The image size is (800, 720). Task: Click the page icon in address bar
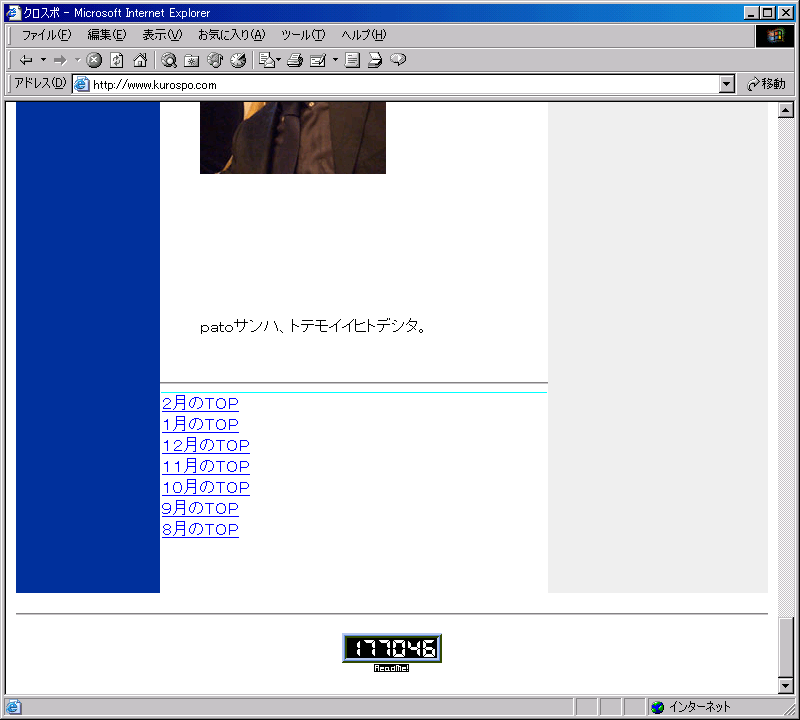pos(81,84)
